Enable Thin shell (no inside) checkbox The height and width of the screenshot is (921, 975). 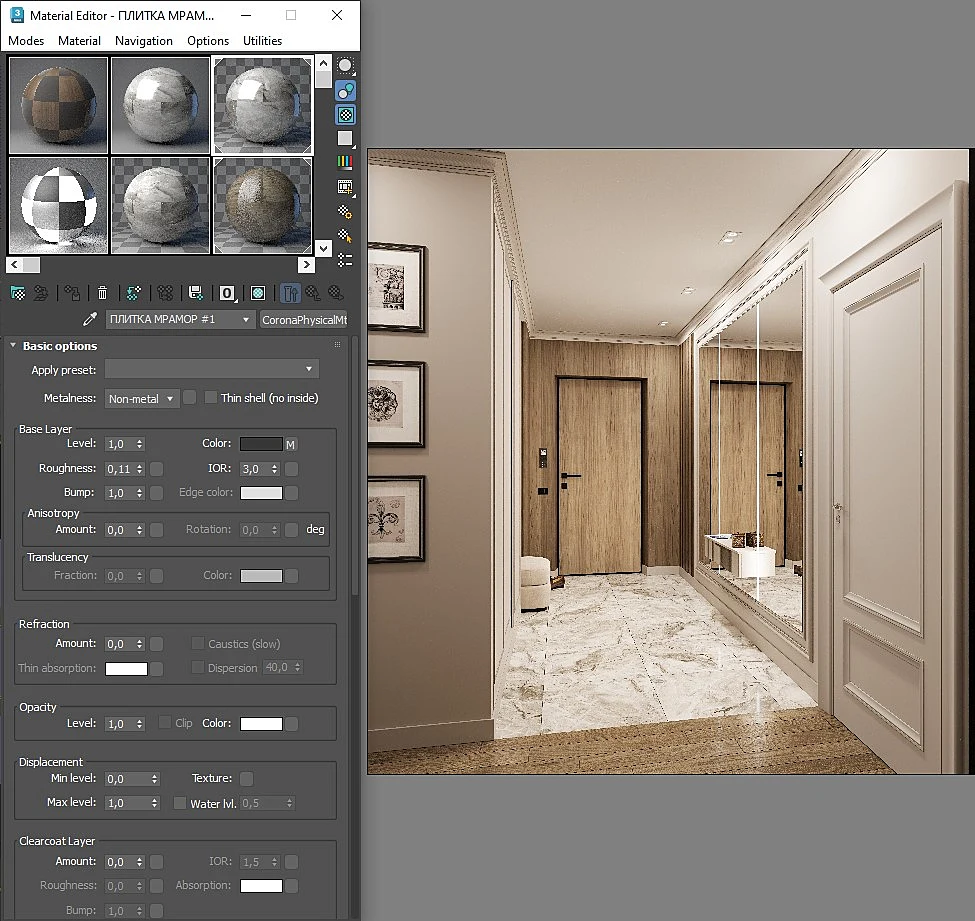tap(211, 397)
